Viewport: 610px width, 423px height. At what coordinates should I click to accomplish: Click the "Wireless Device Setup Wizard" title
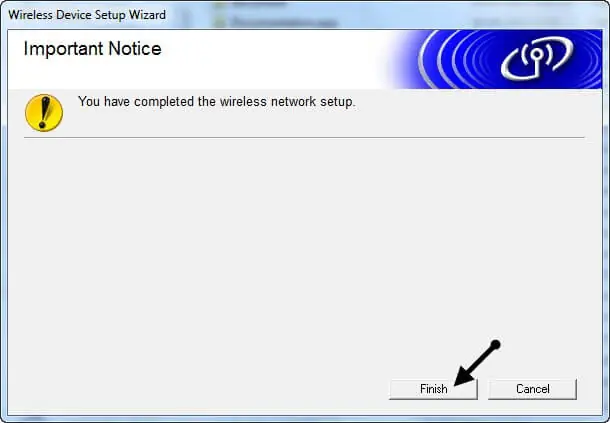(x=87, y=15)
